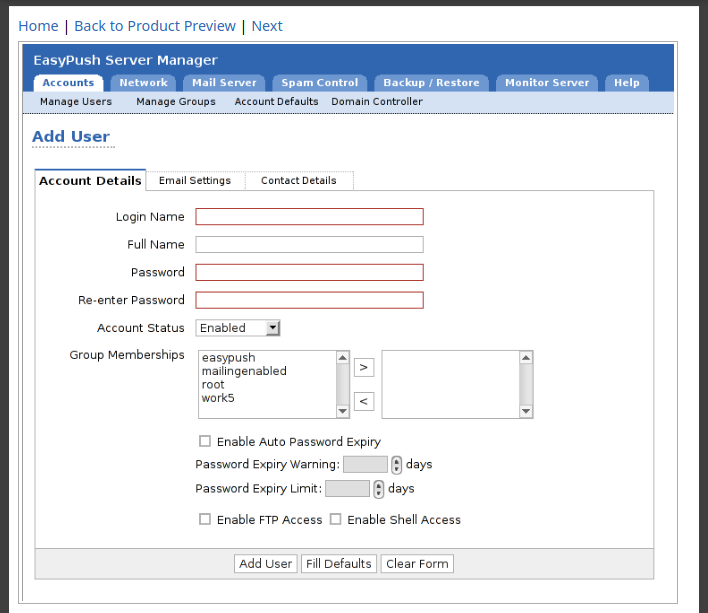Focus the Re-enter Password field

point(309,300)
